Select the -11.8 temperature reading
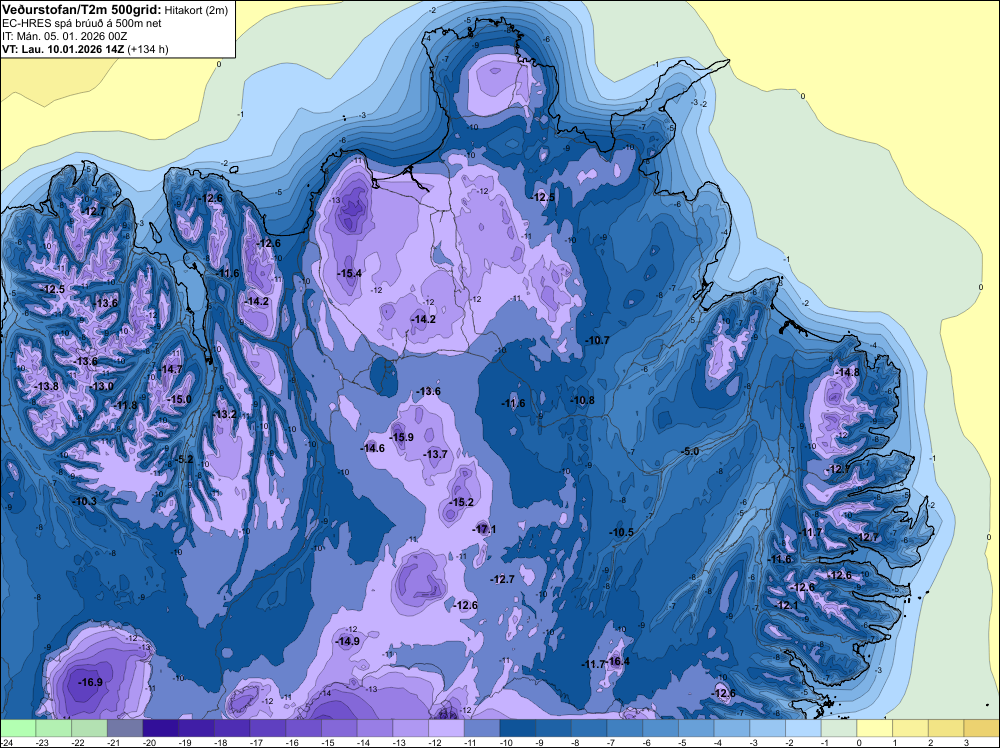Screen dimensions: 1000x748 pyautogui.click(x=126, y=405)
